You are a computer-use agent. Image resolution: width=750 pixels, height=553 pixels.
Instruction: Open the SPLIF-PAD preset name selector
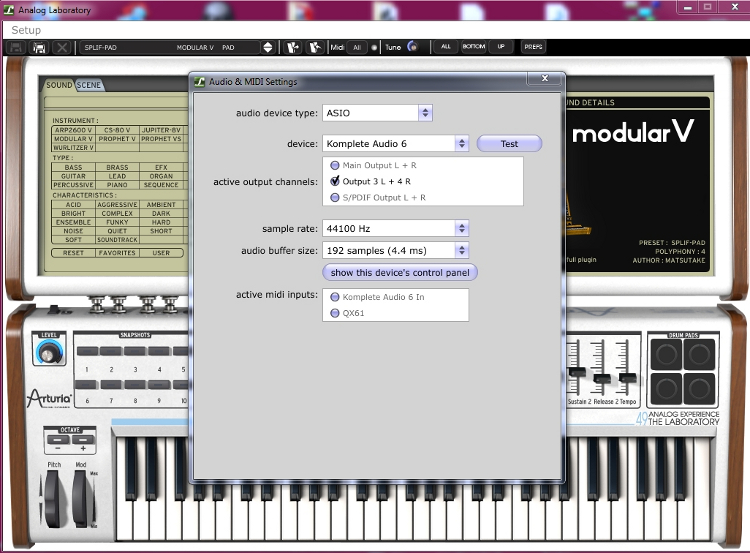(x=170, y=47)
